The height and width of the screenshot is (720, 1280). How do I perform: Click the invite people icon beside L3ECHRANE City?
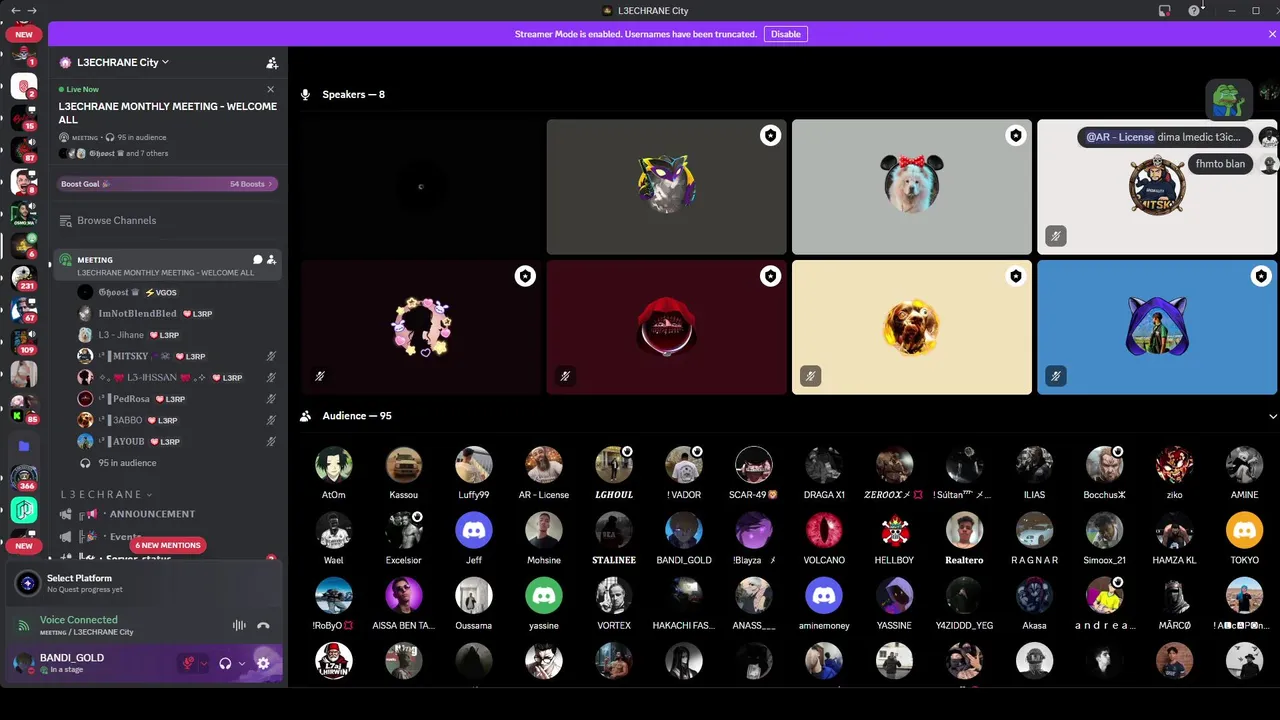click(272, 62)
